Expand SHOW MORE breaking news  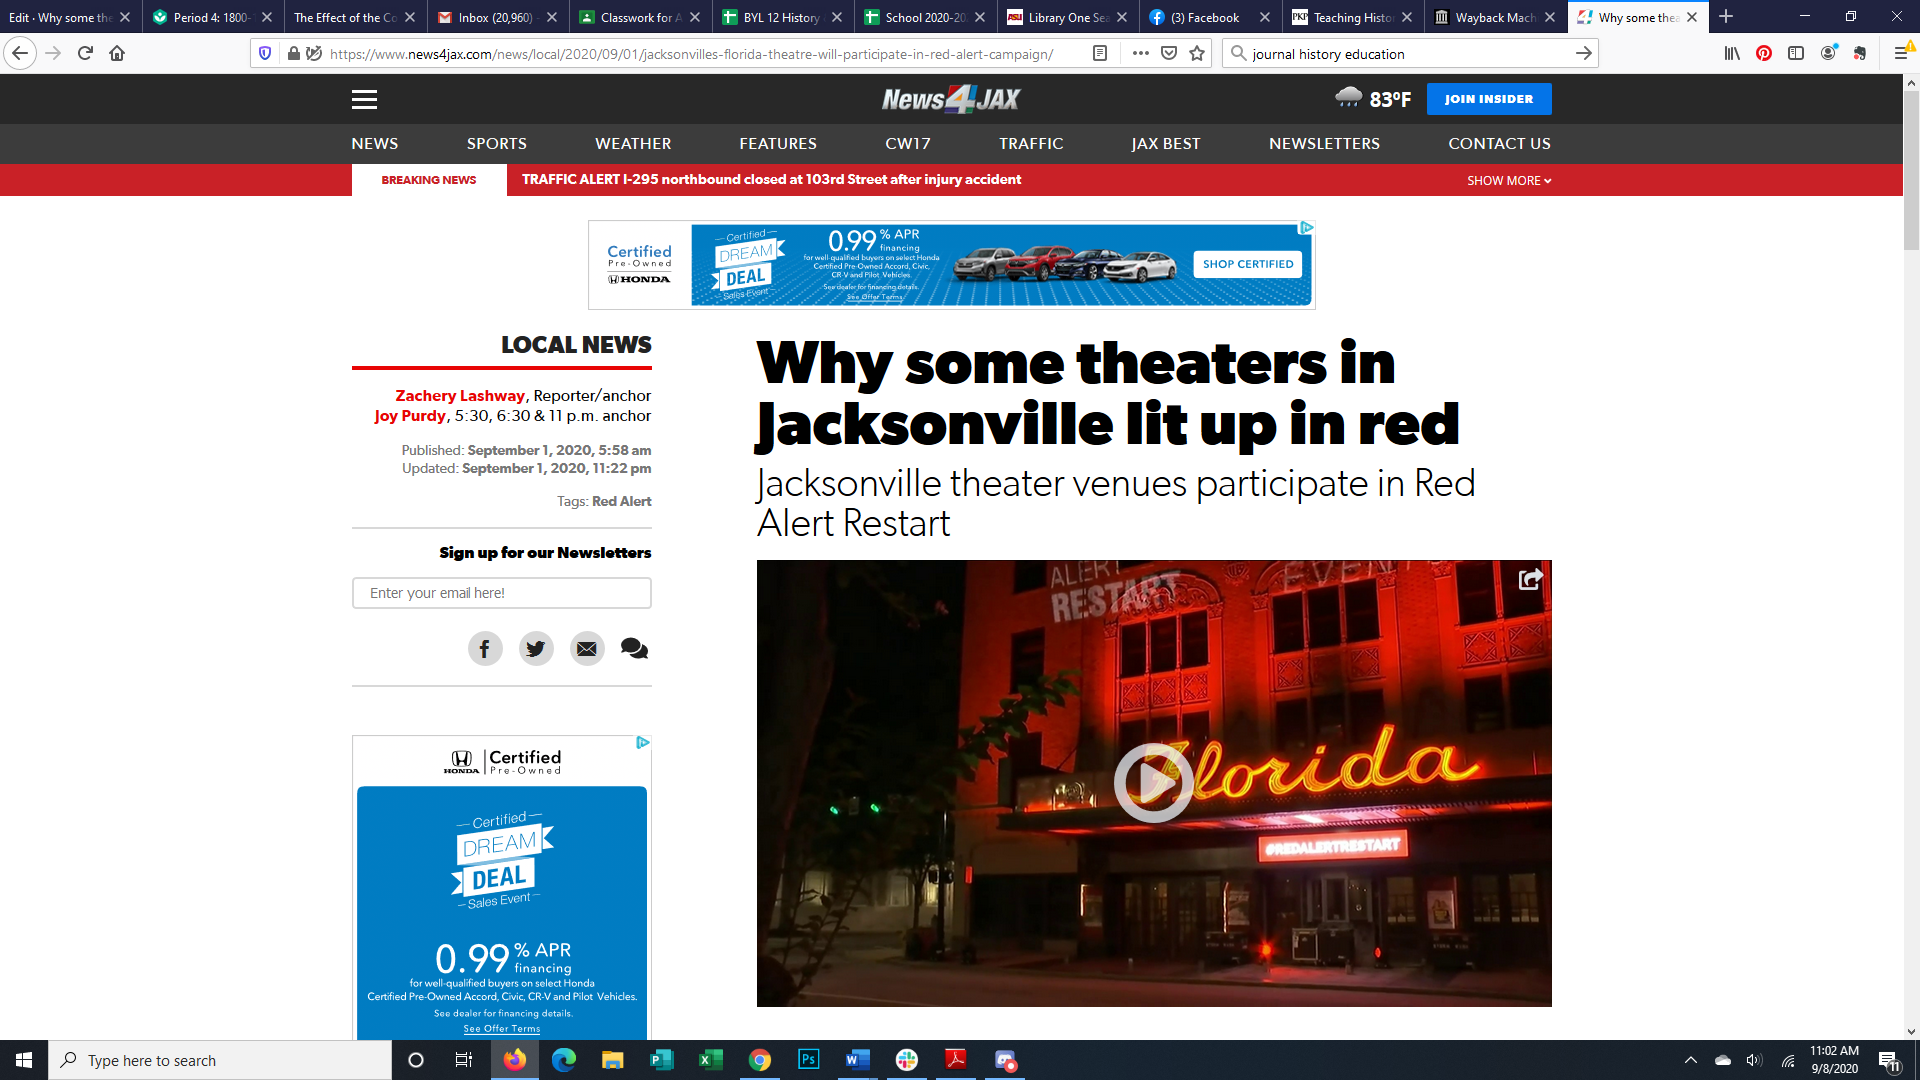(x=1508, y=181)
